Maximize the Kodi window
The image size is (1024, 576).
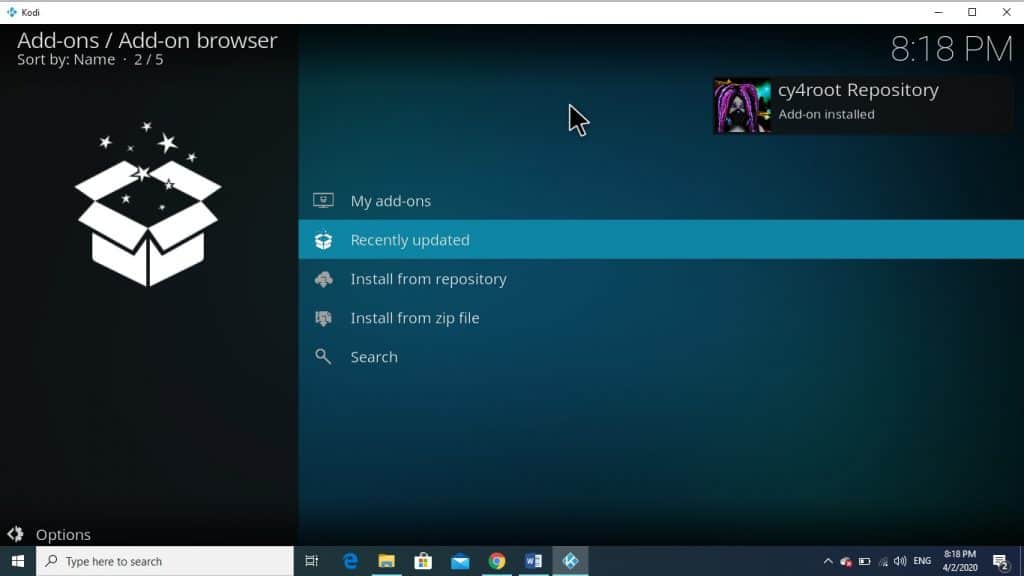pos(972,12)
